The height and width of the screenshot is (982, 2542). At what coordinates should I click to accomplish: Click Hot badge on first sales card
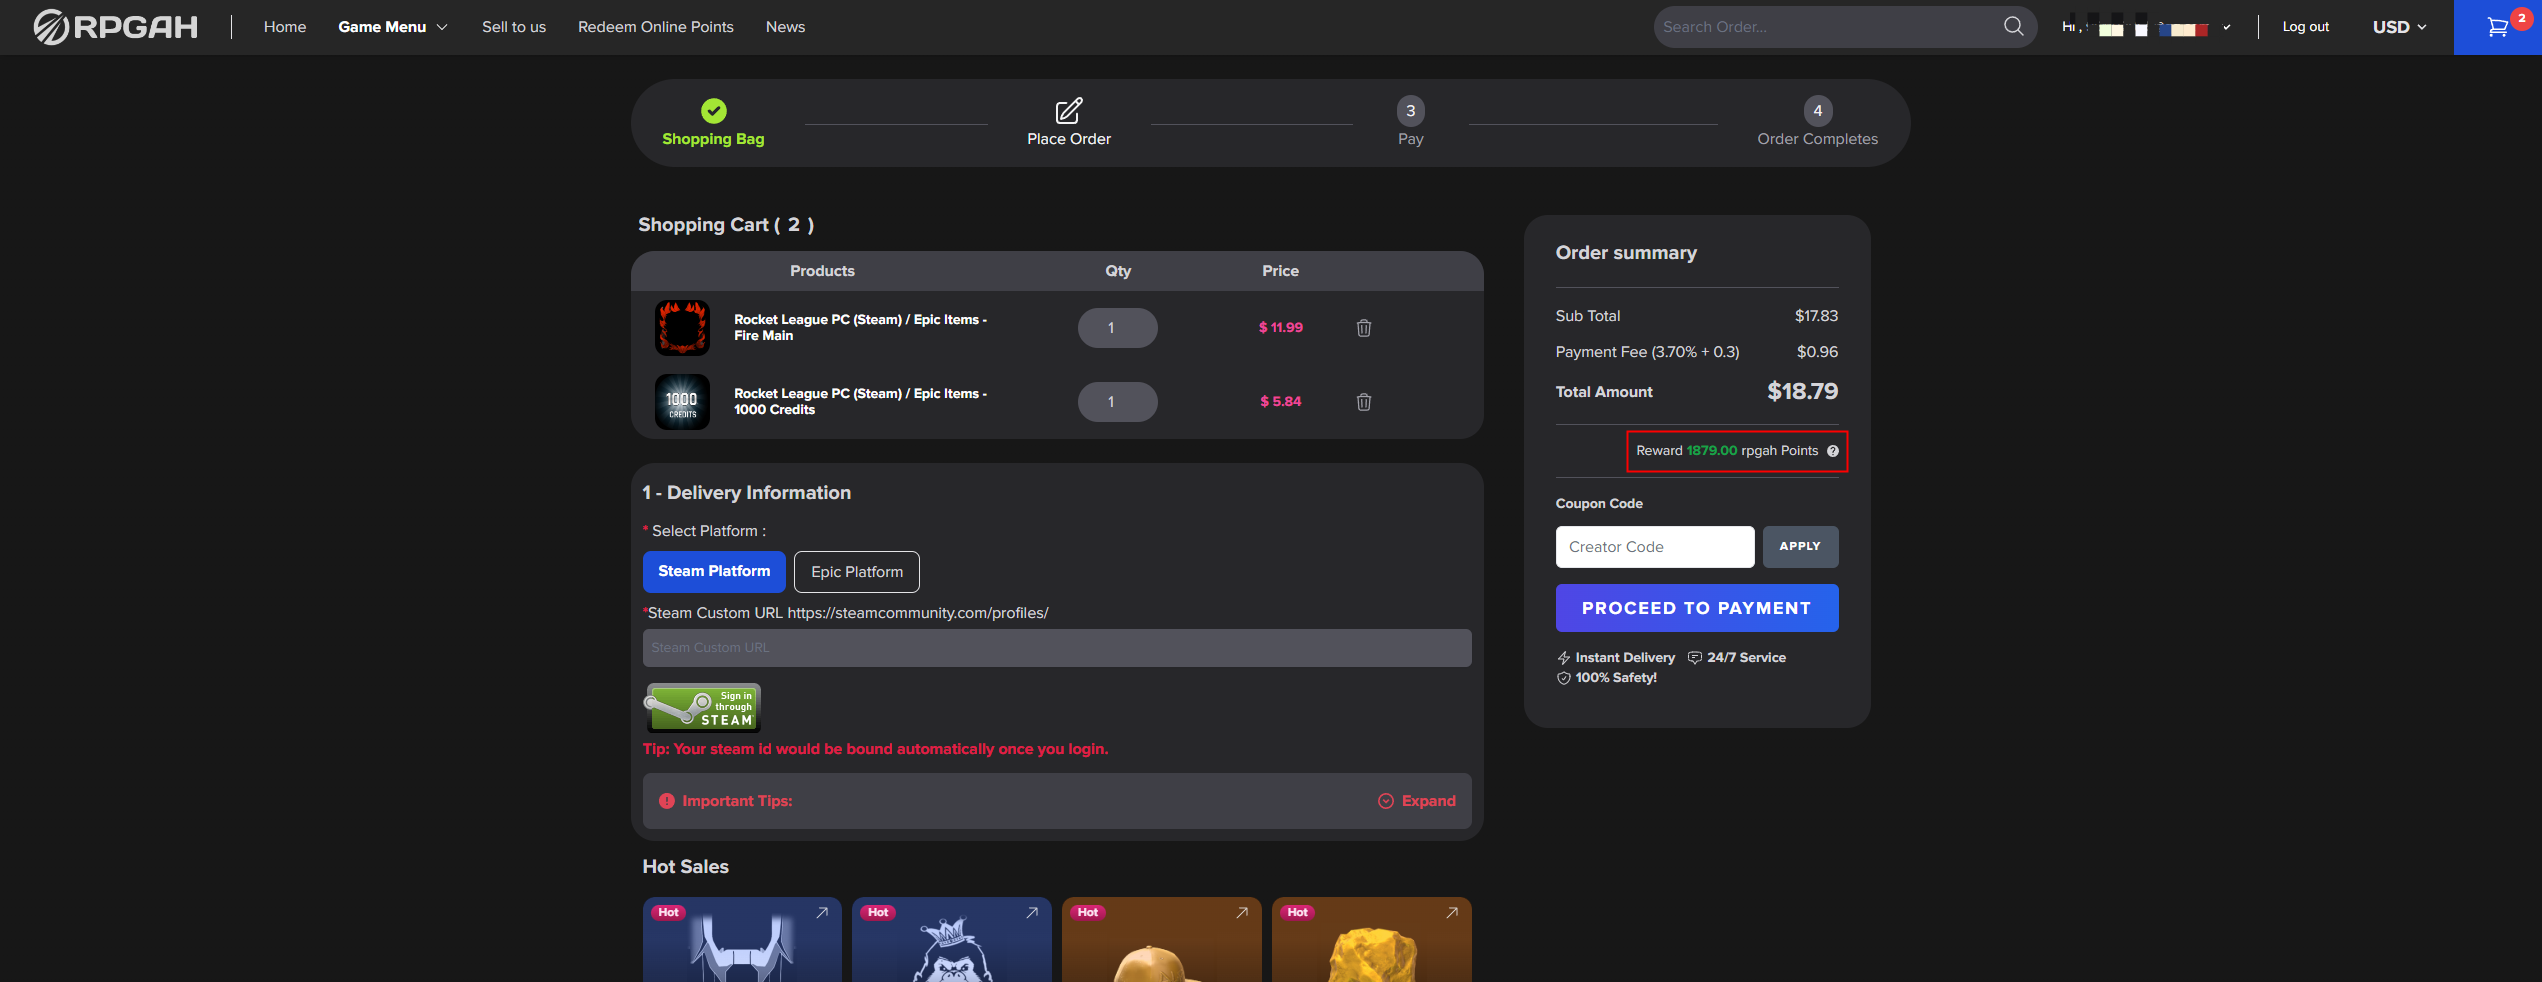(668, 912)
